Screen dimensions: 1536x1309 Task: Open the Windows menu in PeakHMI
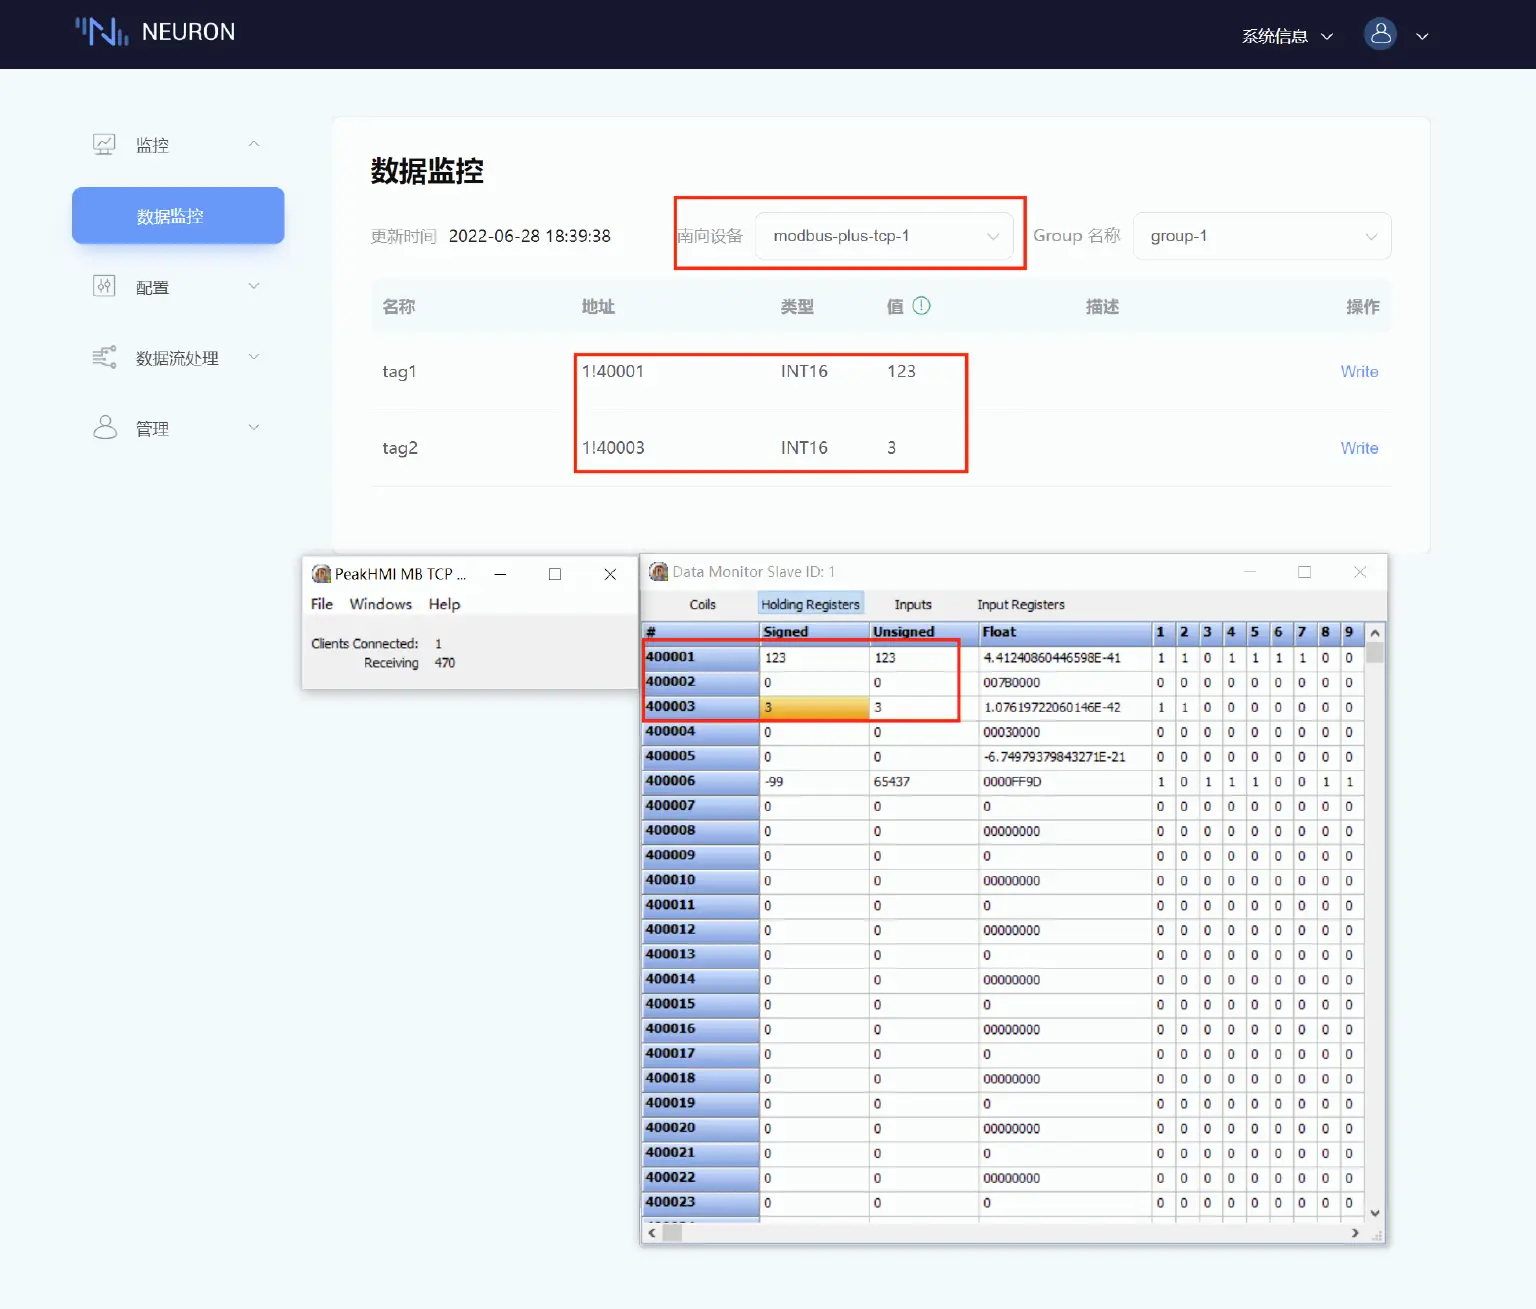(x=381, y=604)
